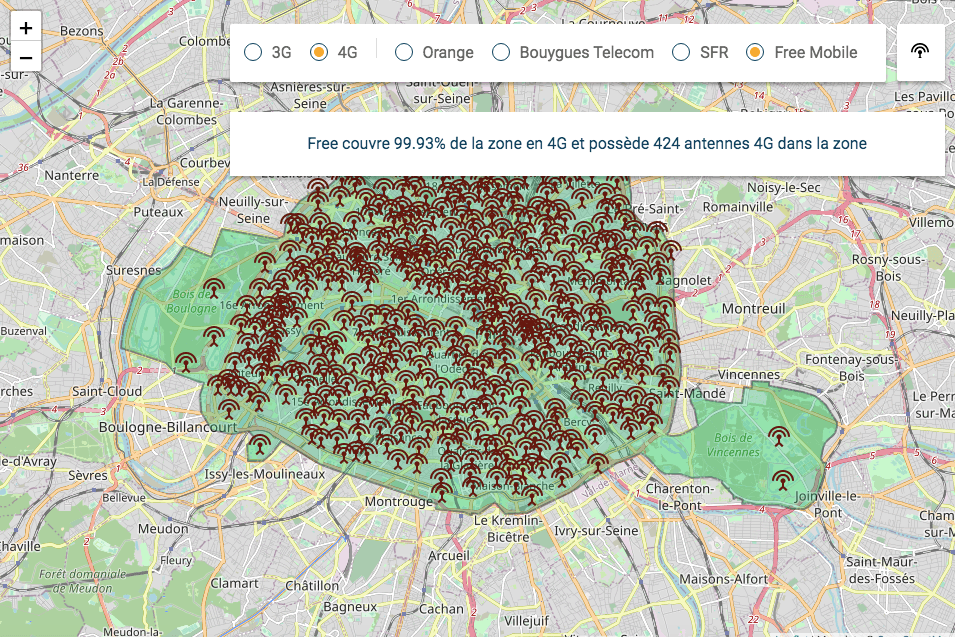Switch operator to SFR
955x637 pixels.
point(681,52)
